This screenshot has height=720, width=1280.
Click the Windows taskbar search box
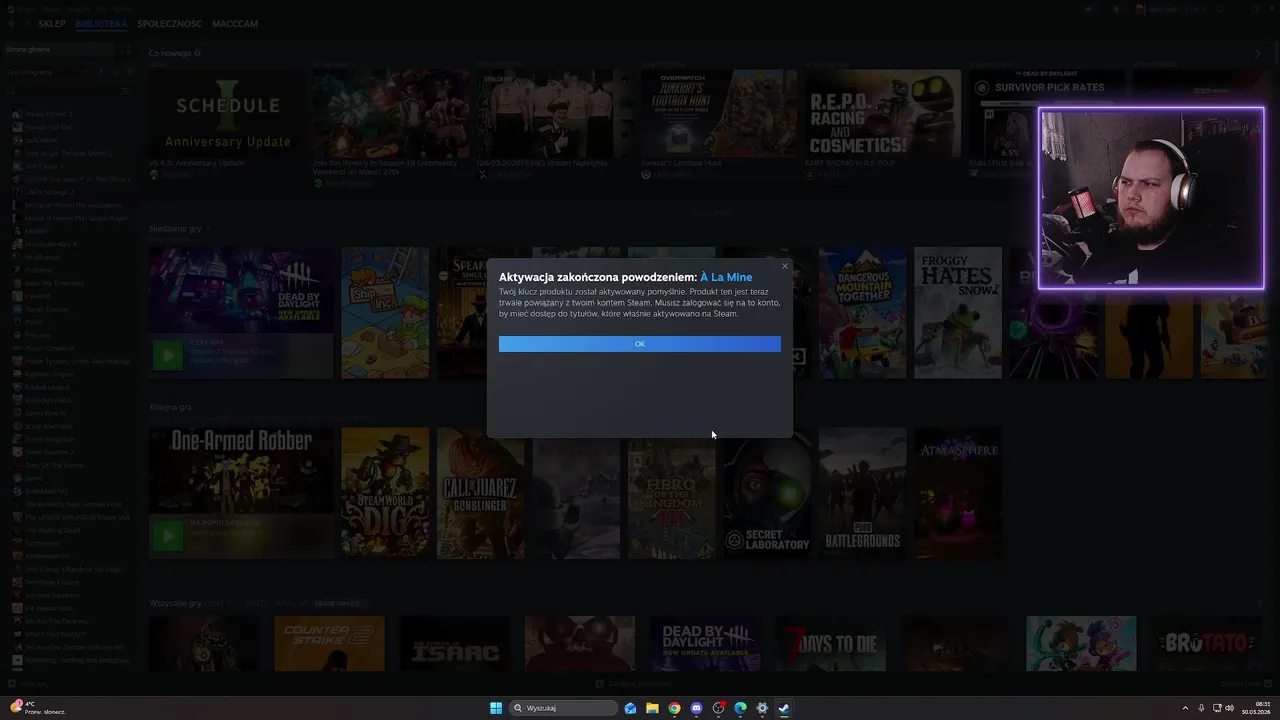click(563, 708)
